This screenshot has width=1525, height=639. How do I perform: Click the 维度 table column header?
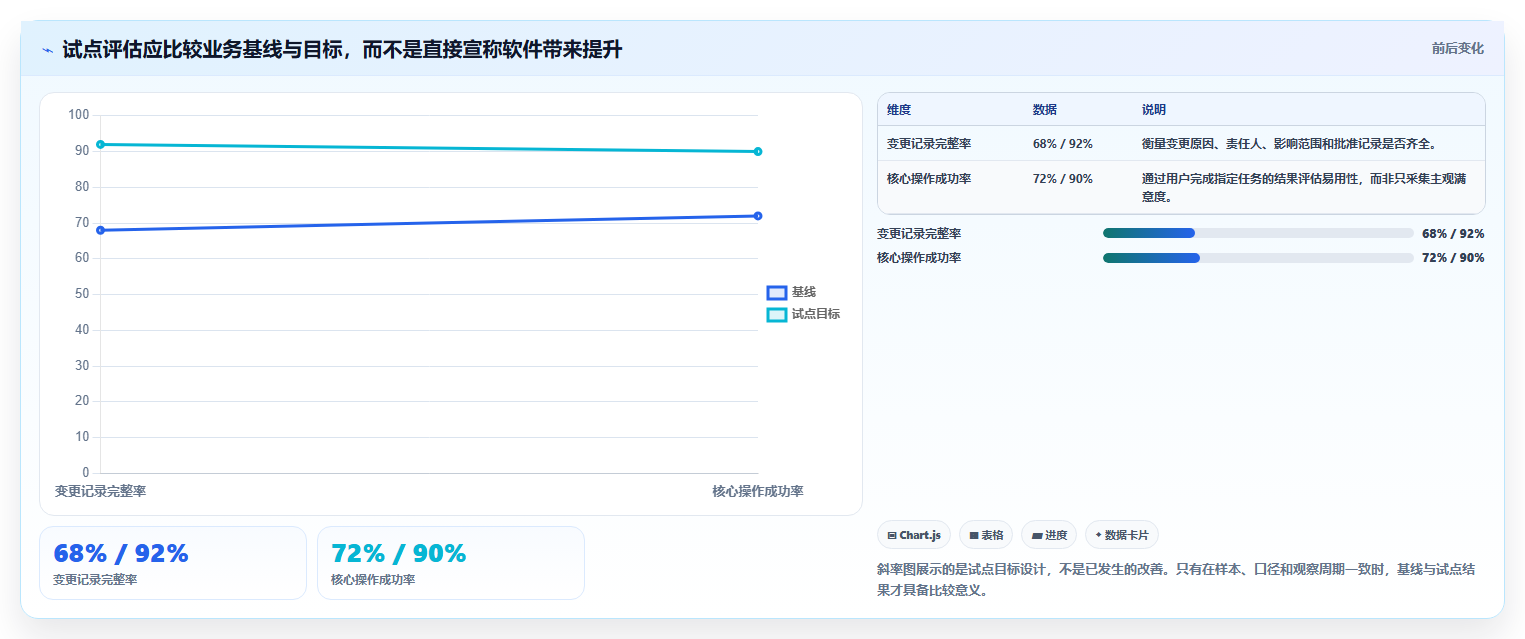pyautogui.click(x=899, y=110)
